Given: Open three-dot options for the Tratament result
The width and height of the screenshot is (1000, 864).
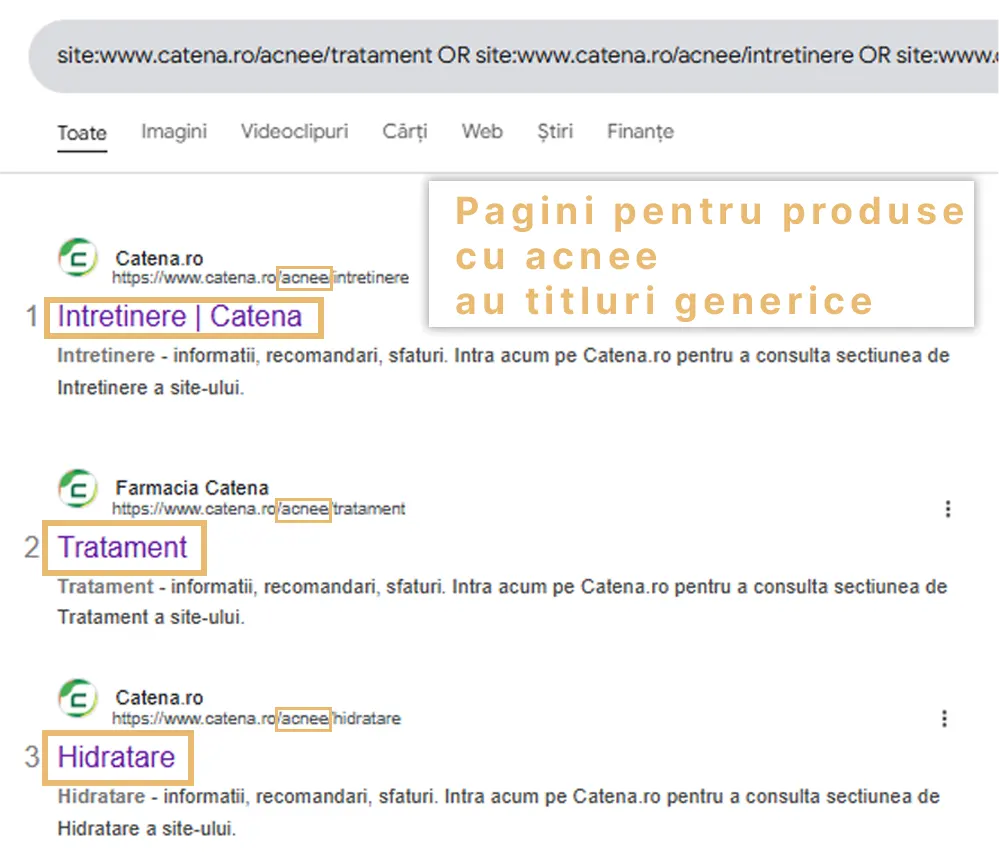Looking at the screenshot, I should 947,509.
